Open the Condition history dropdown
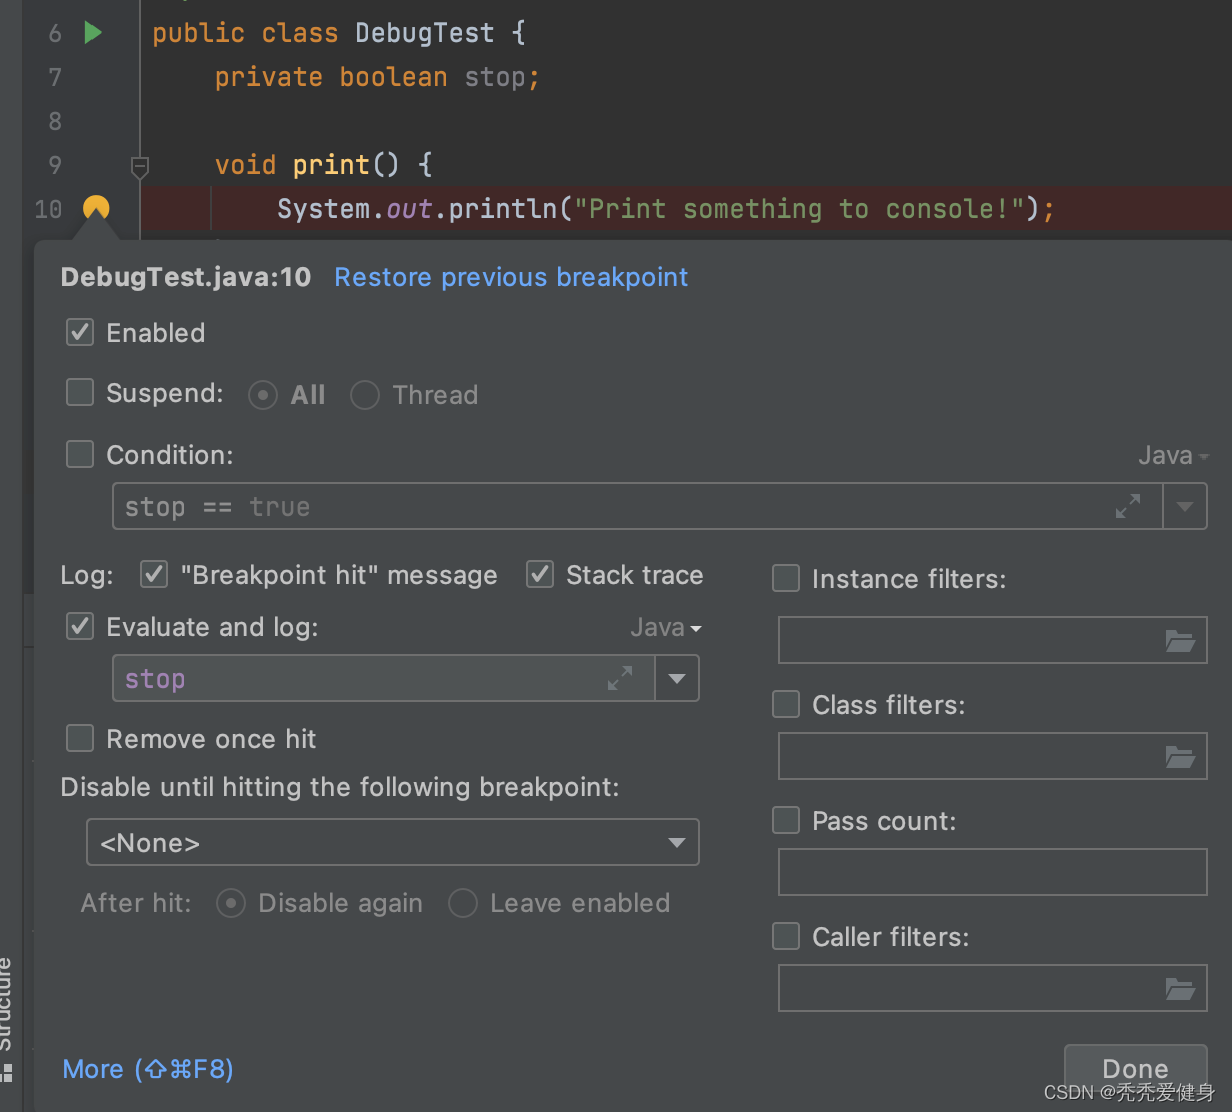The width and height of the screenshot is (1232, 1112). coord(1185,507)
